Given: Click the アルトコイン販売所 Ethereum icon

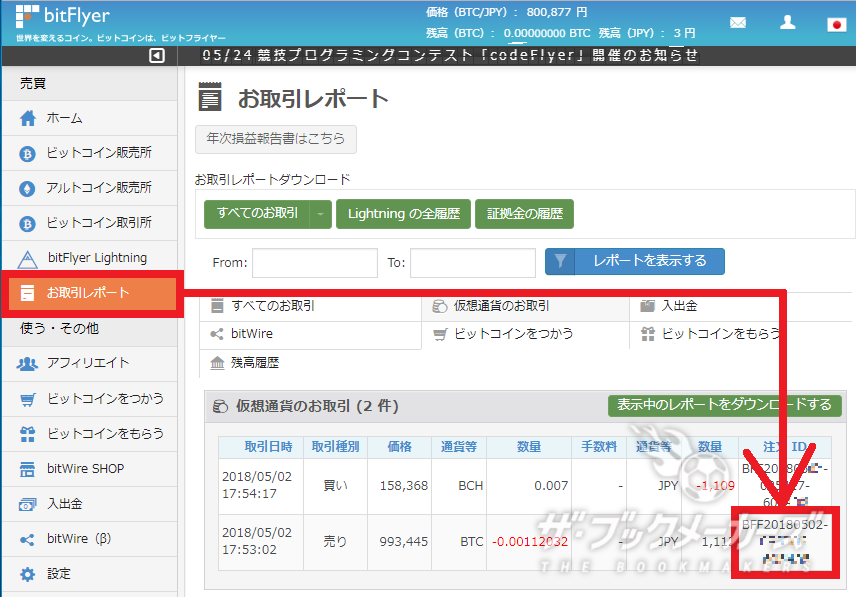Looking at the screenshot, I should point(27,188).
